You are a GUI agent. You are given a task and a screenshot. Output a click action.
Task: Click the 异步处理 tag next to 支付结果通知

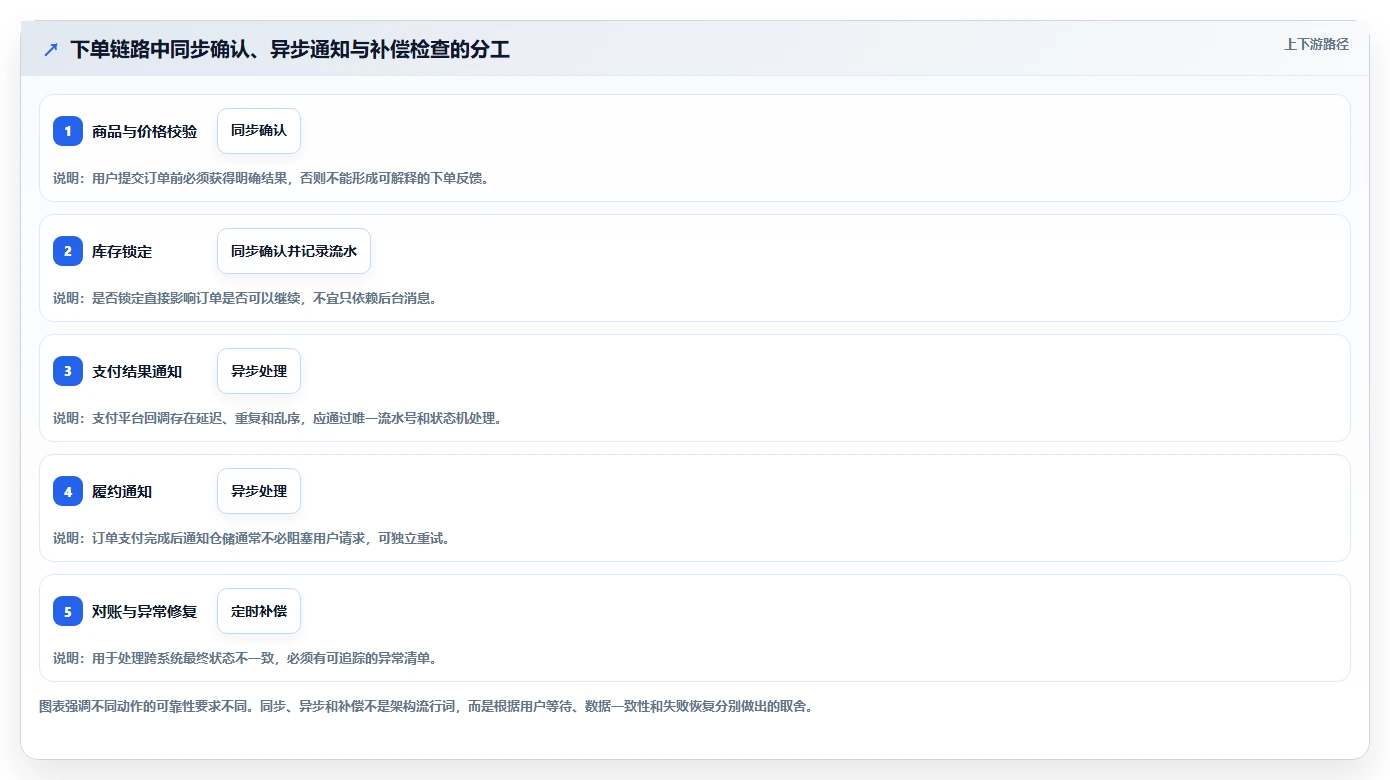pyautogui.click(x=259, y=371)
